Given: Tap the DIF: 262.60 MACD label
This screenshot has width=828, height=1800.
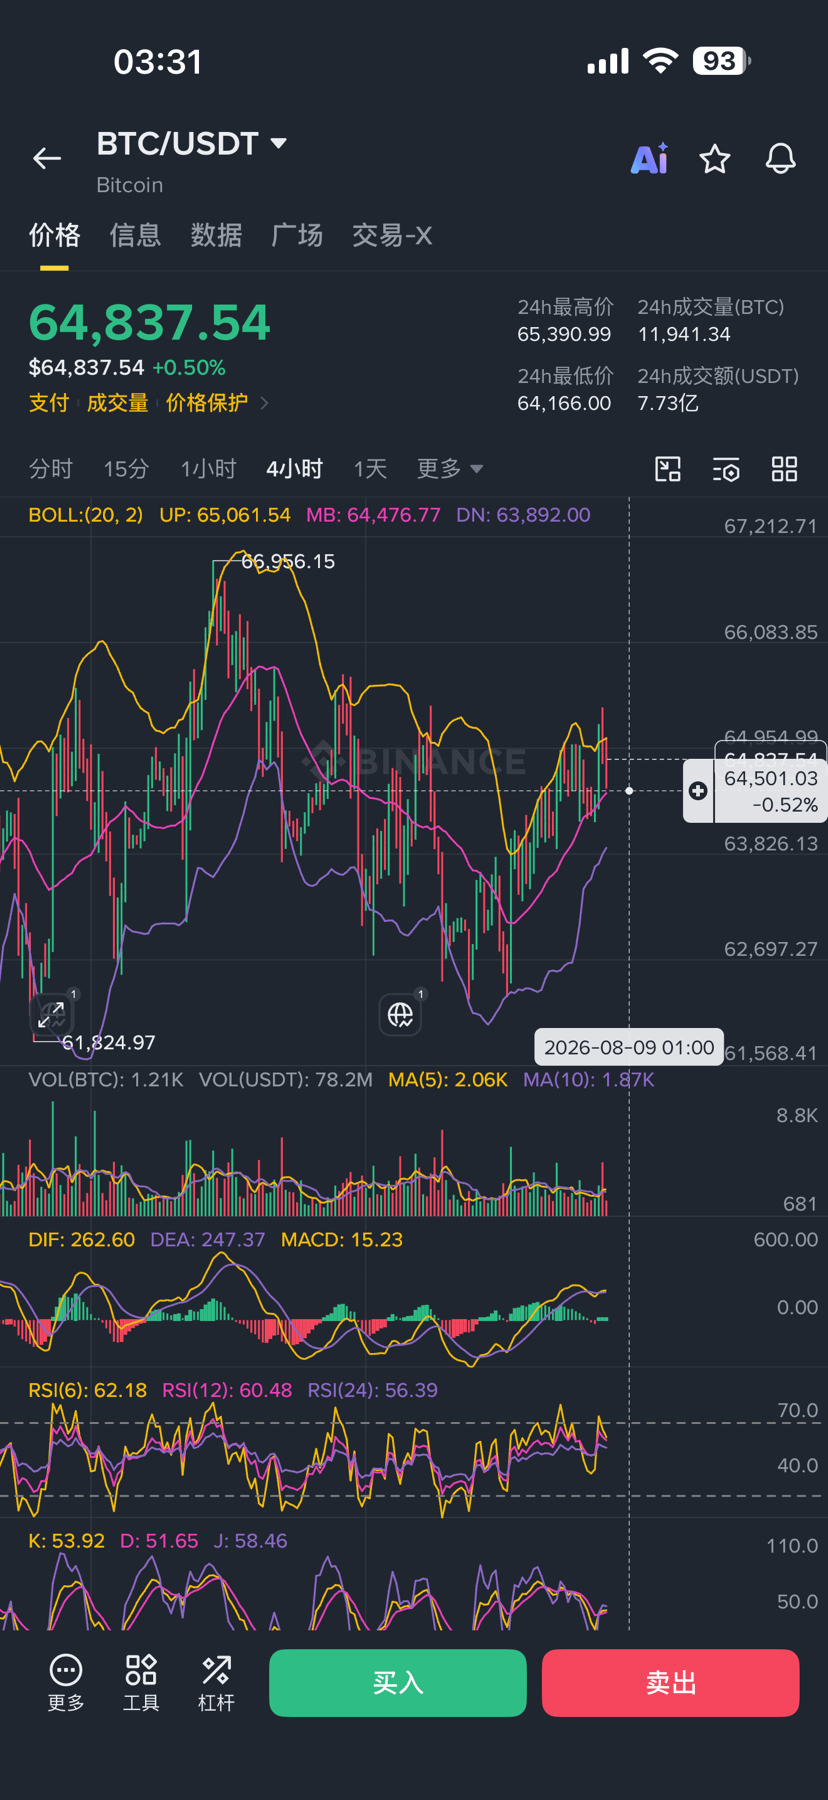Looking at the screenshot, I should (82, 1240).
